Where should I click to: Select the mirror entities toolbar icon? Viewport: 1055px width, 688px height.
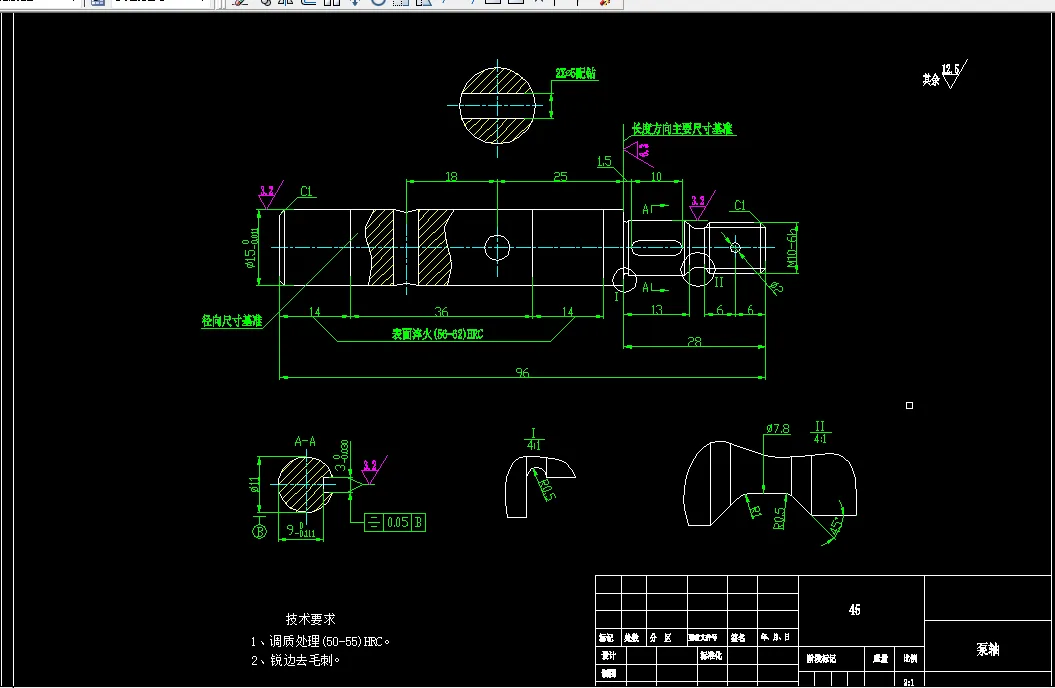[284, 3]
